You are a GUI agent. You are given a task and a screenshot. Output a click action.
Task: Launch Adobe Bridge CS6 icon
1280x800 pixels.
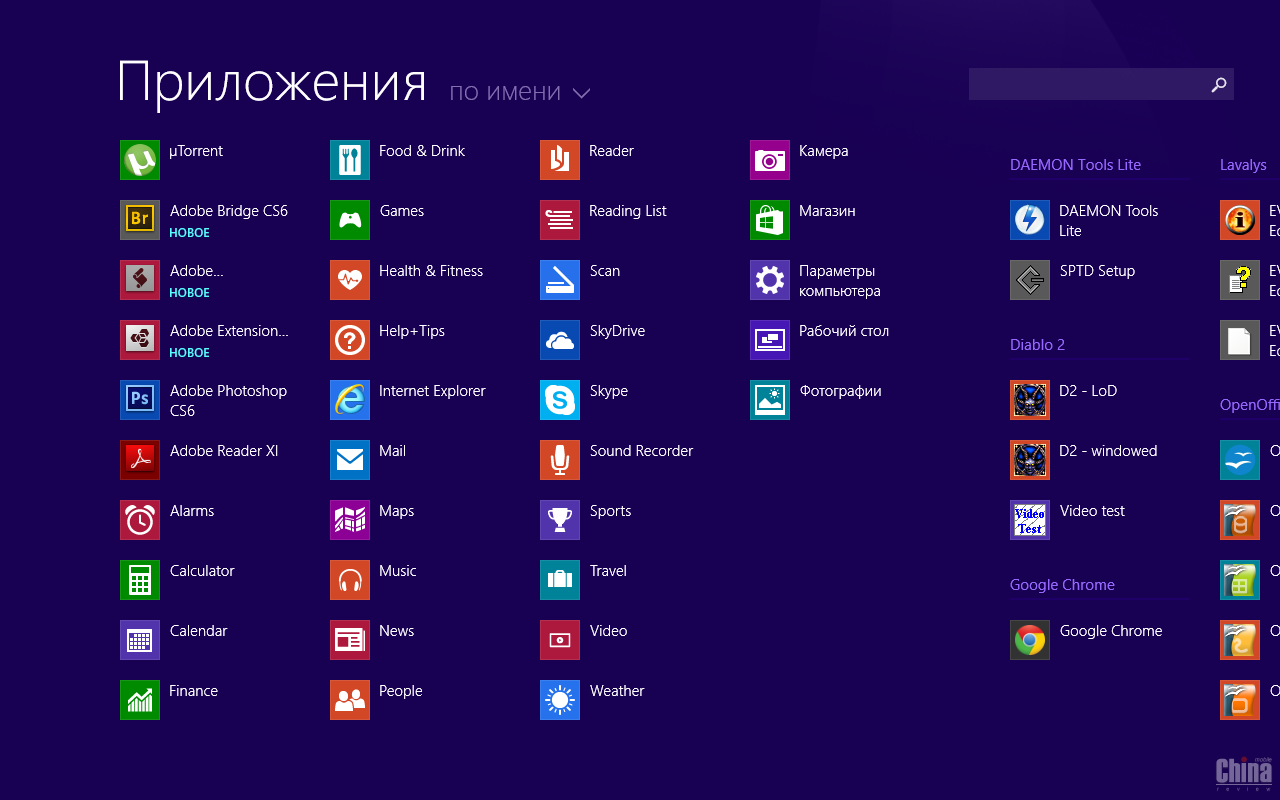click(140, 220)
